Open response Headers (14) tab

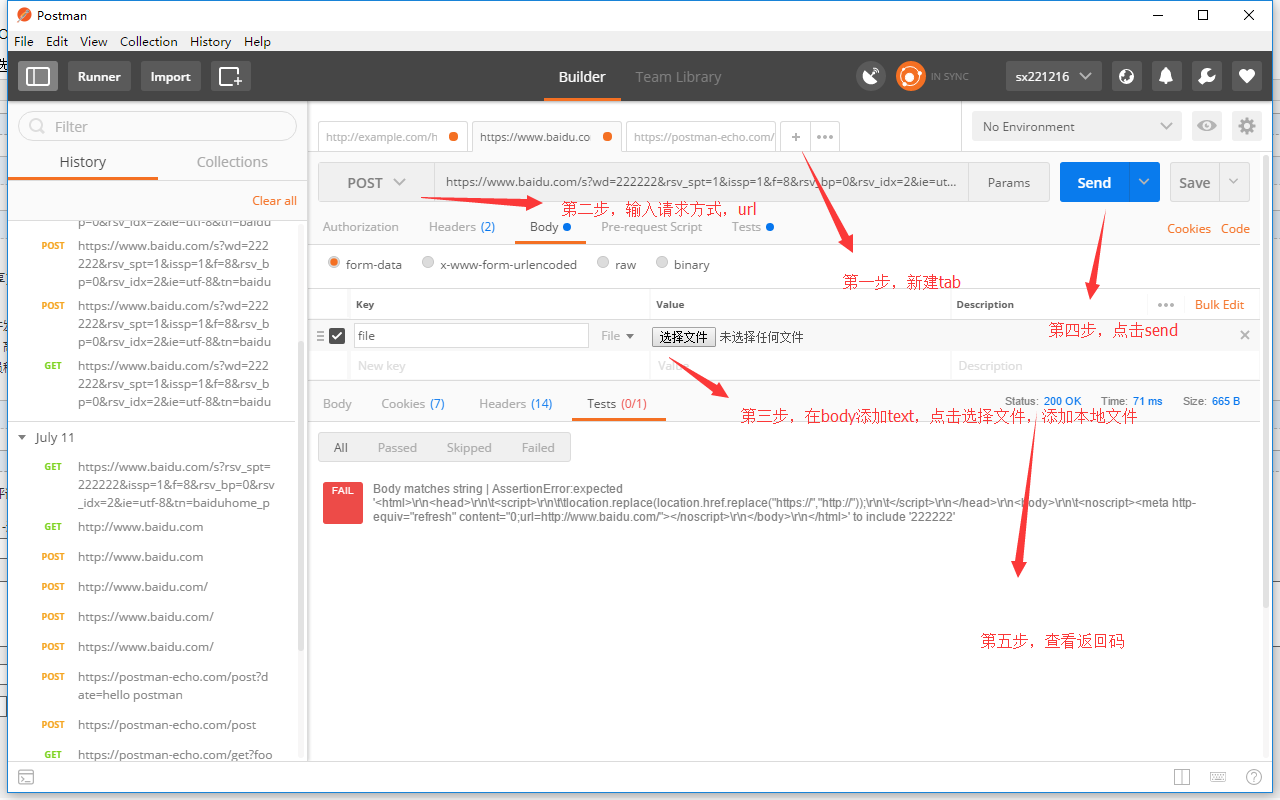(516, 403)
